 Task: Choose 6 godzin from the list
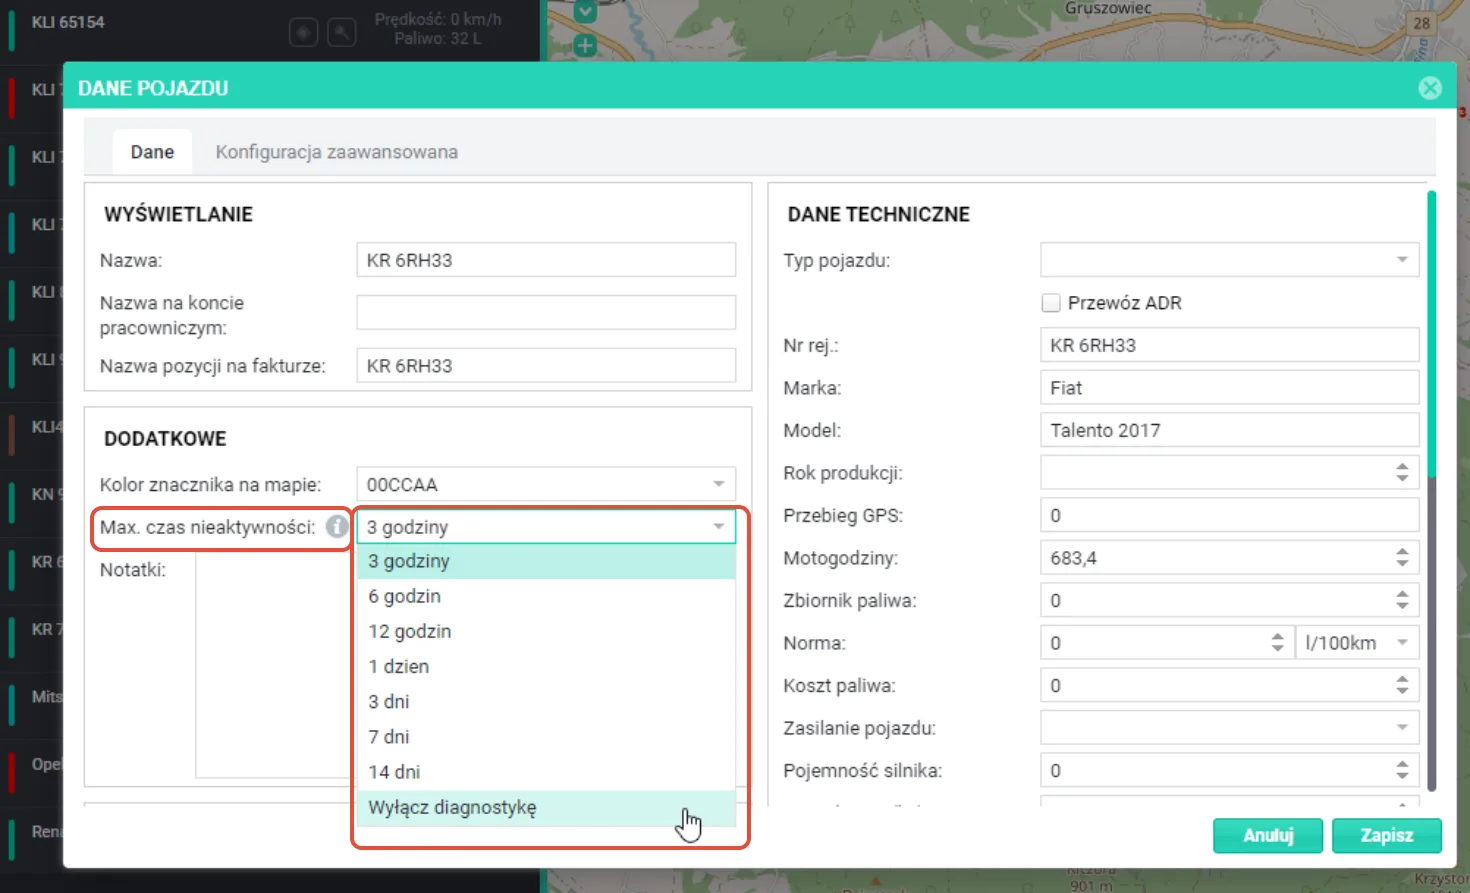546,596
